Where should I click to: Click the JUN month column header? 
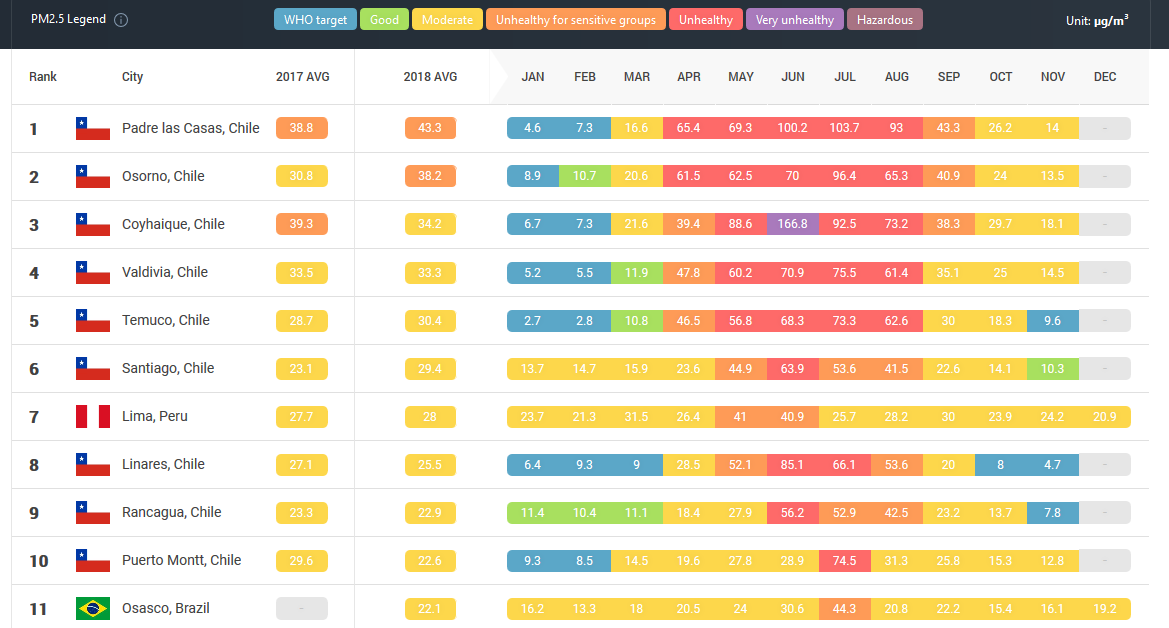point(793,77)
